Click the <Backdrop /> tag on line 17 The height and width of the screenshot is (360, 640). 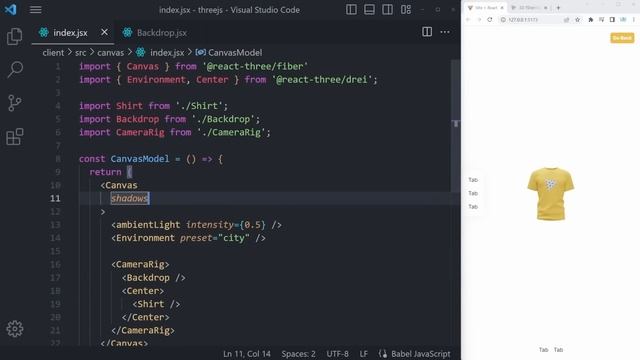(153, 278)
